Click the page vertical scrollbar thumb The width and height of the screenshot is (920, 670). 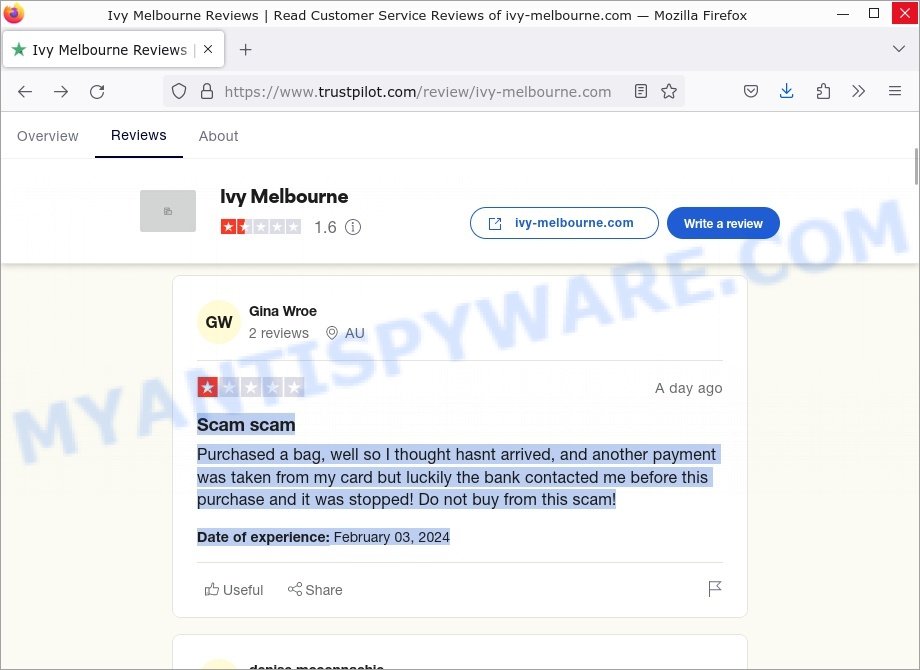coord(916,166)
